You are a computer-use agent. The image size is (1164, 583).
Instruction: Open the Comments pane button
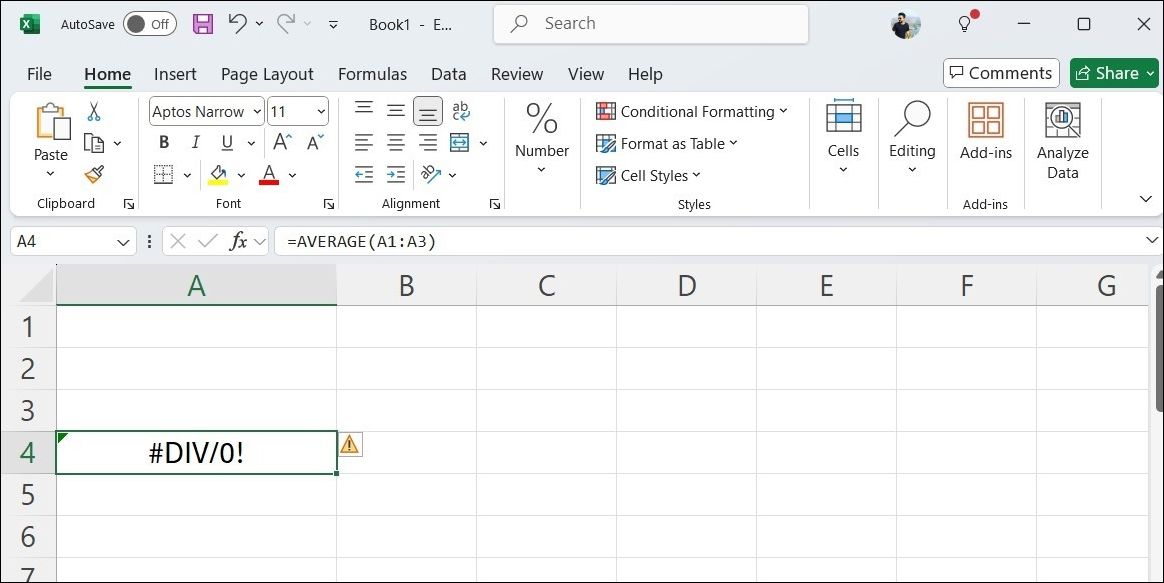[1000, 73]
